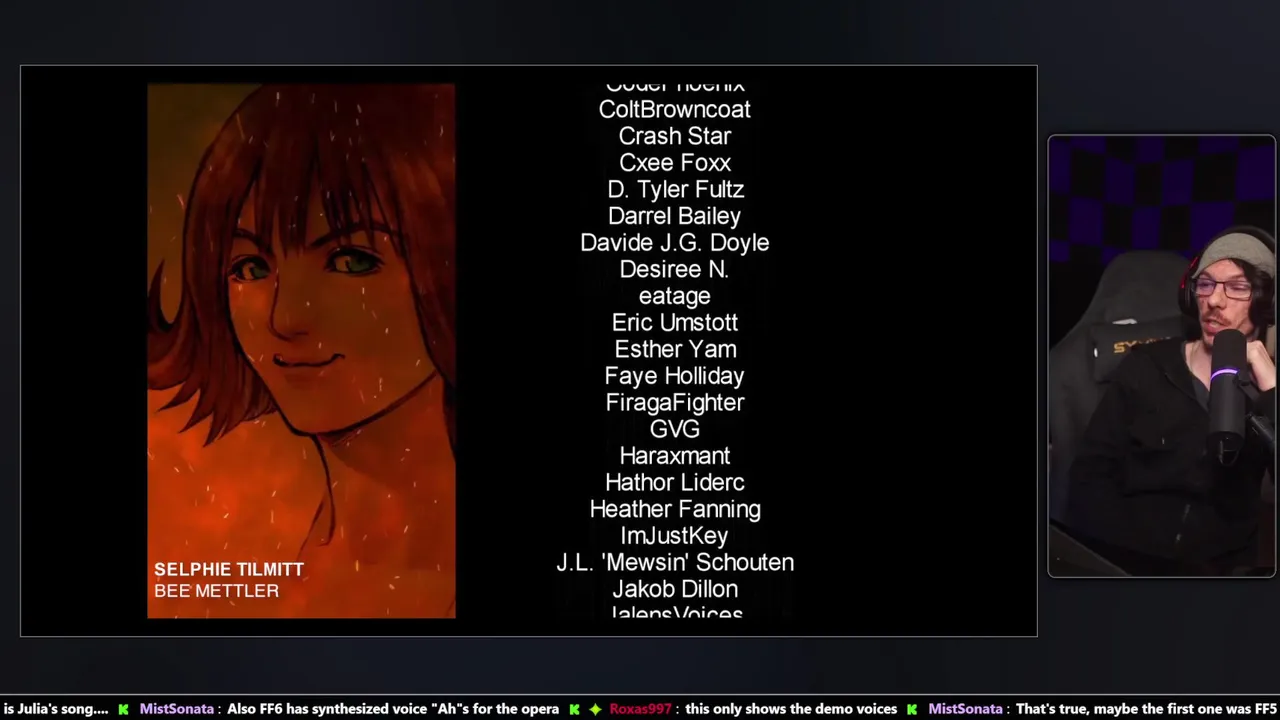
Task: Click the Roxas997 username in chat ticker
Action: coord(640,709)
